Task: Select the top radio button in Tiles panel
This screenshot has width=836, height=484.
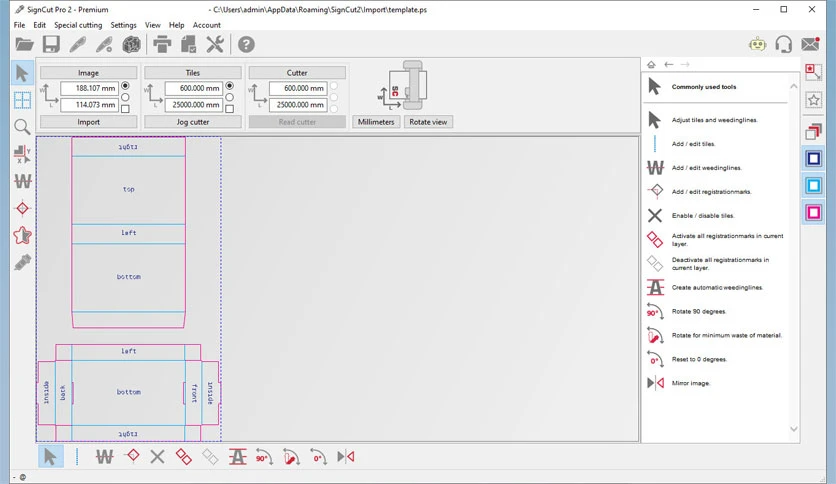Action: pyautogui.click(x=229, y=86)
